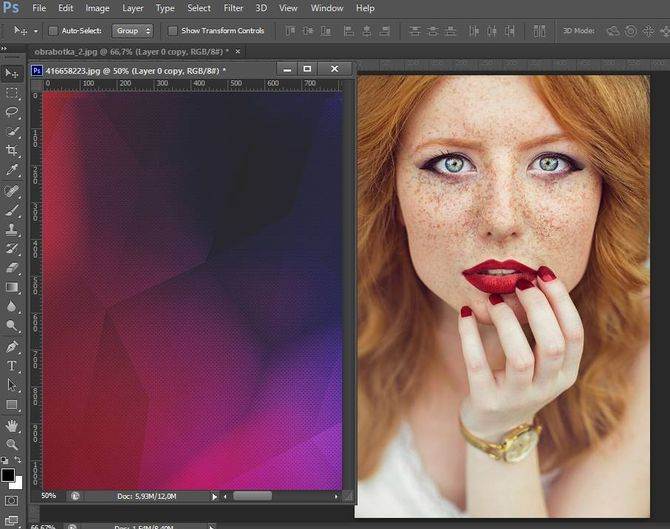
Task: Activate the Pen tool
Action: coord(12,346)
